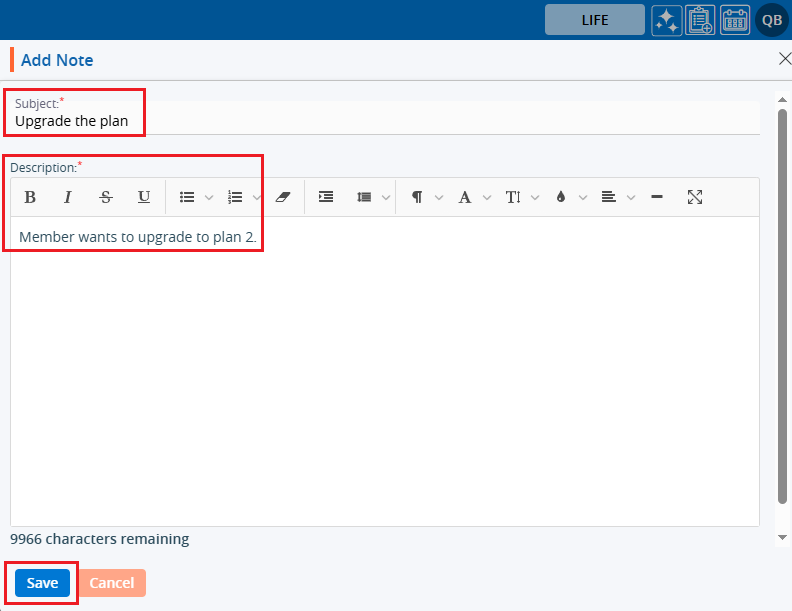Open the QB user profile avatar

click(772, 20)
